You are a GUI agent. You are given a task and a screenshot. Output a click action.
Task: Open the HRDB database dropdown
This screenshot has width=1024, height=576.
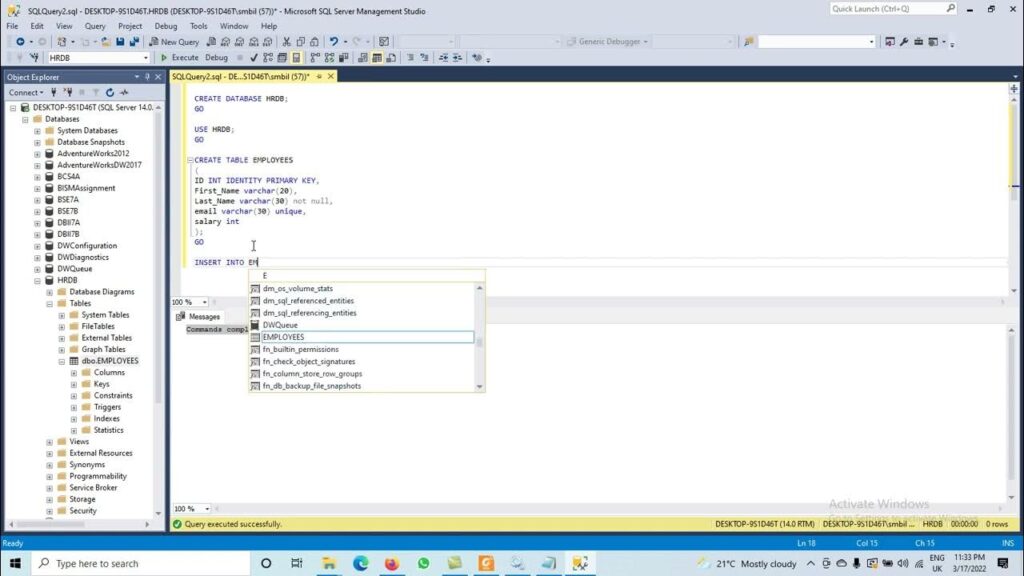pyautogui.click(x=146, y=58)
